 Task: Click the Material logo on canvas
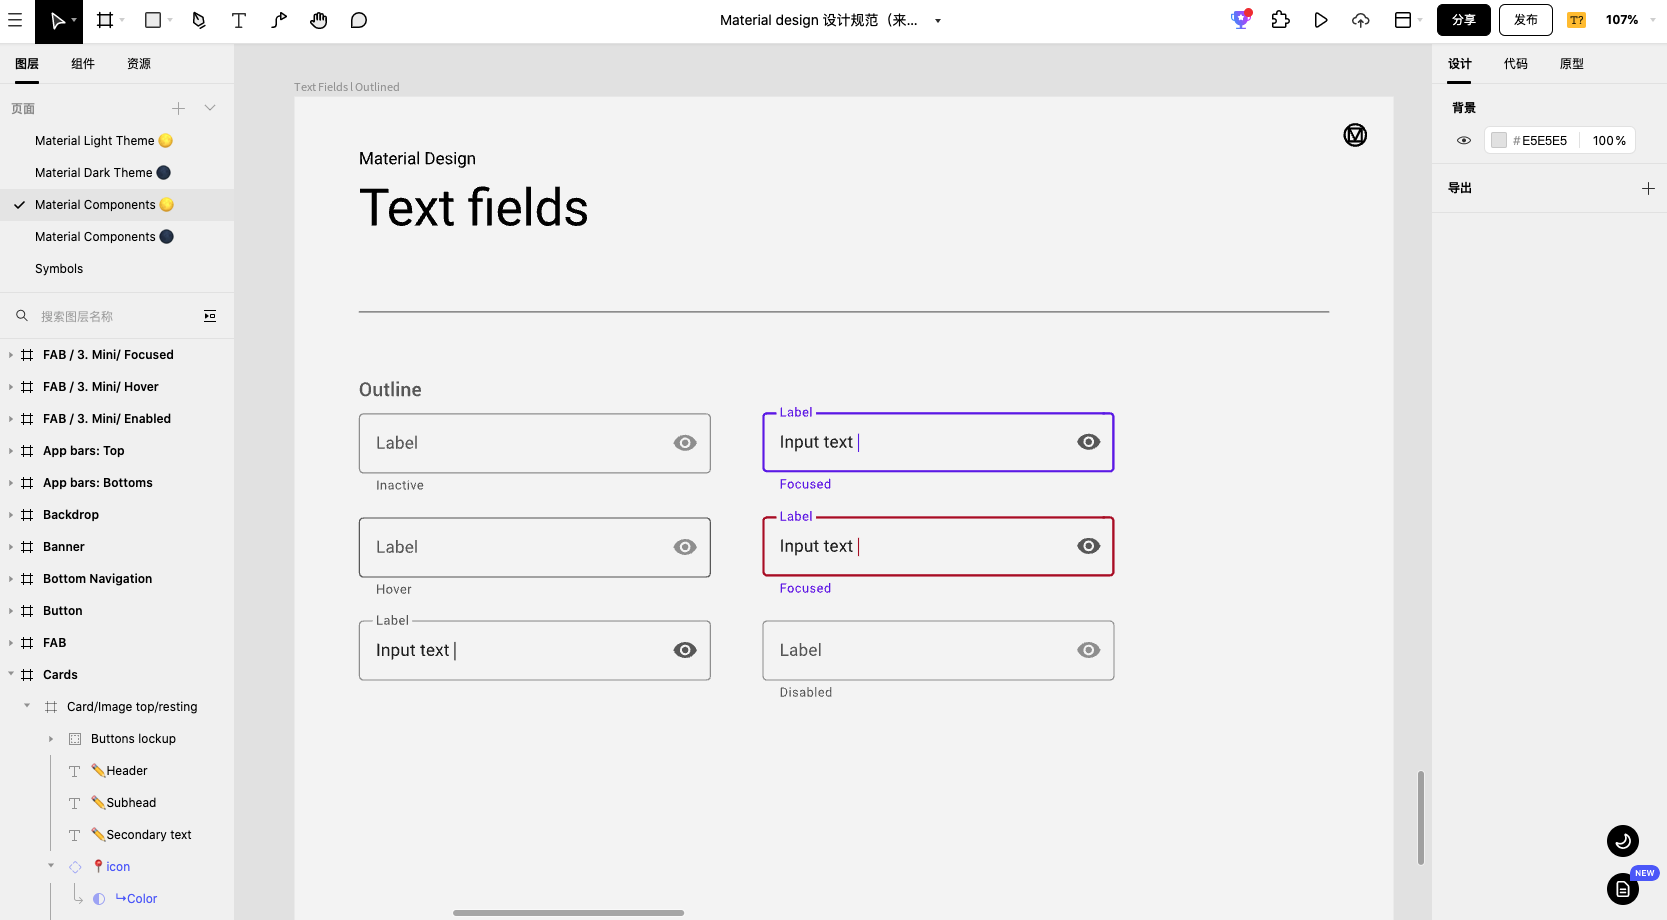click(x=1355, y=135)
